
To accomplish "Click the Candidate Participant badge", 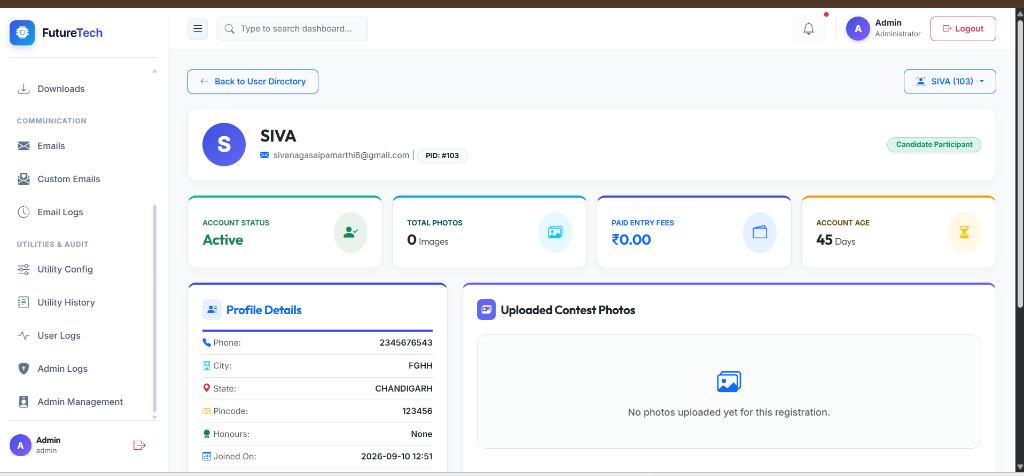I will (934, 144).
